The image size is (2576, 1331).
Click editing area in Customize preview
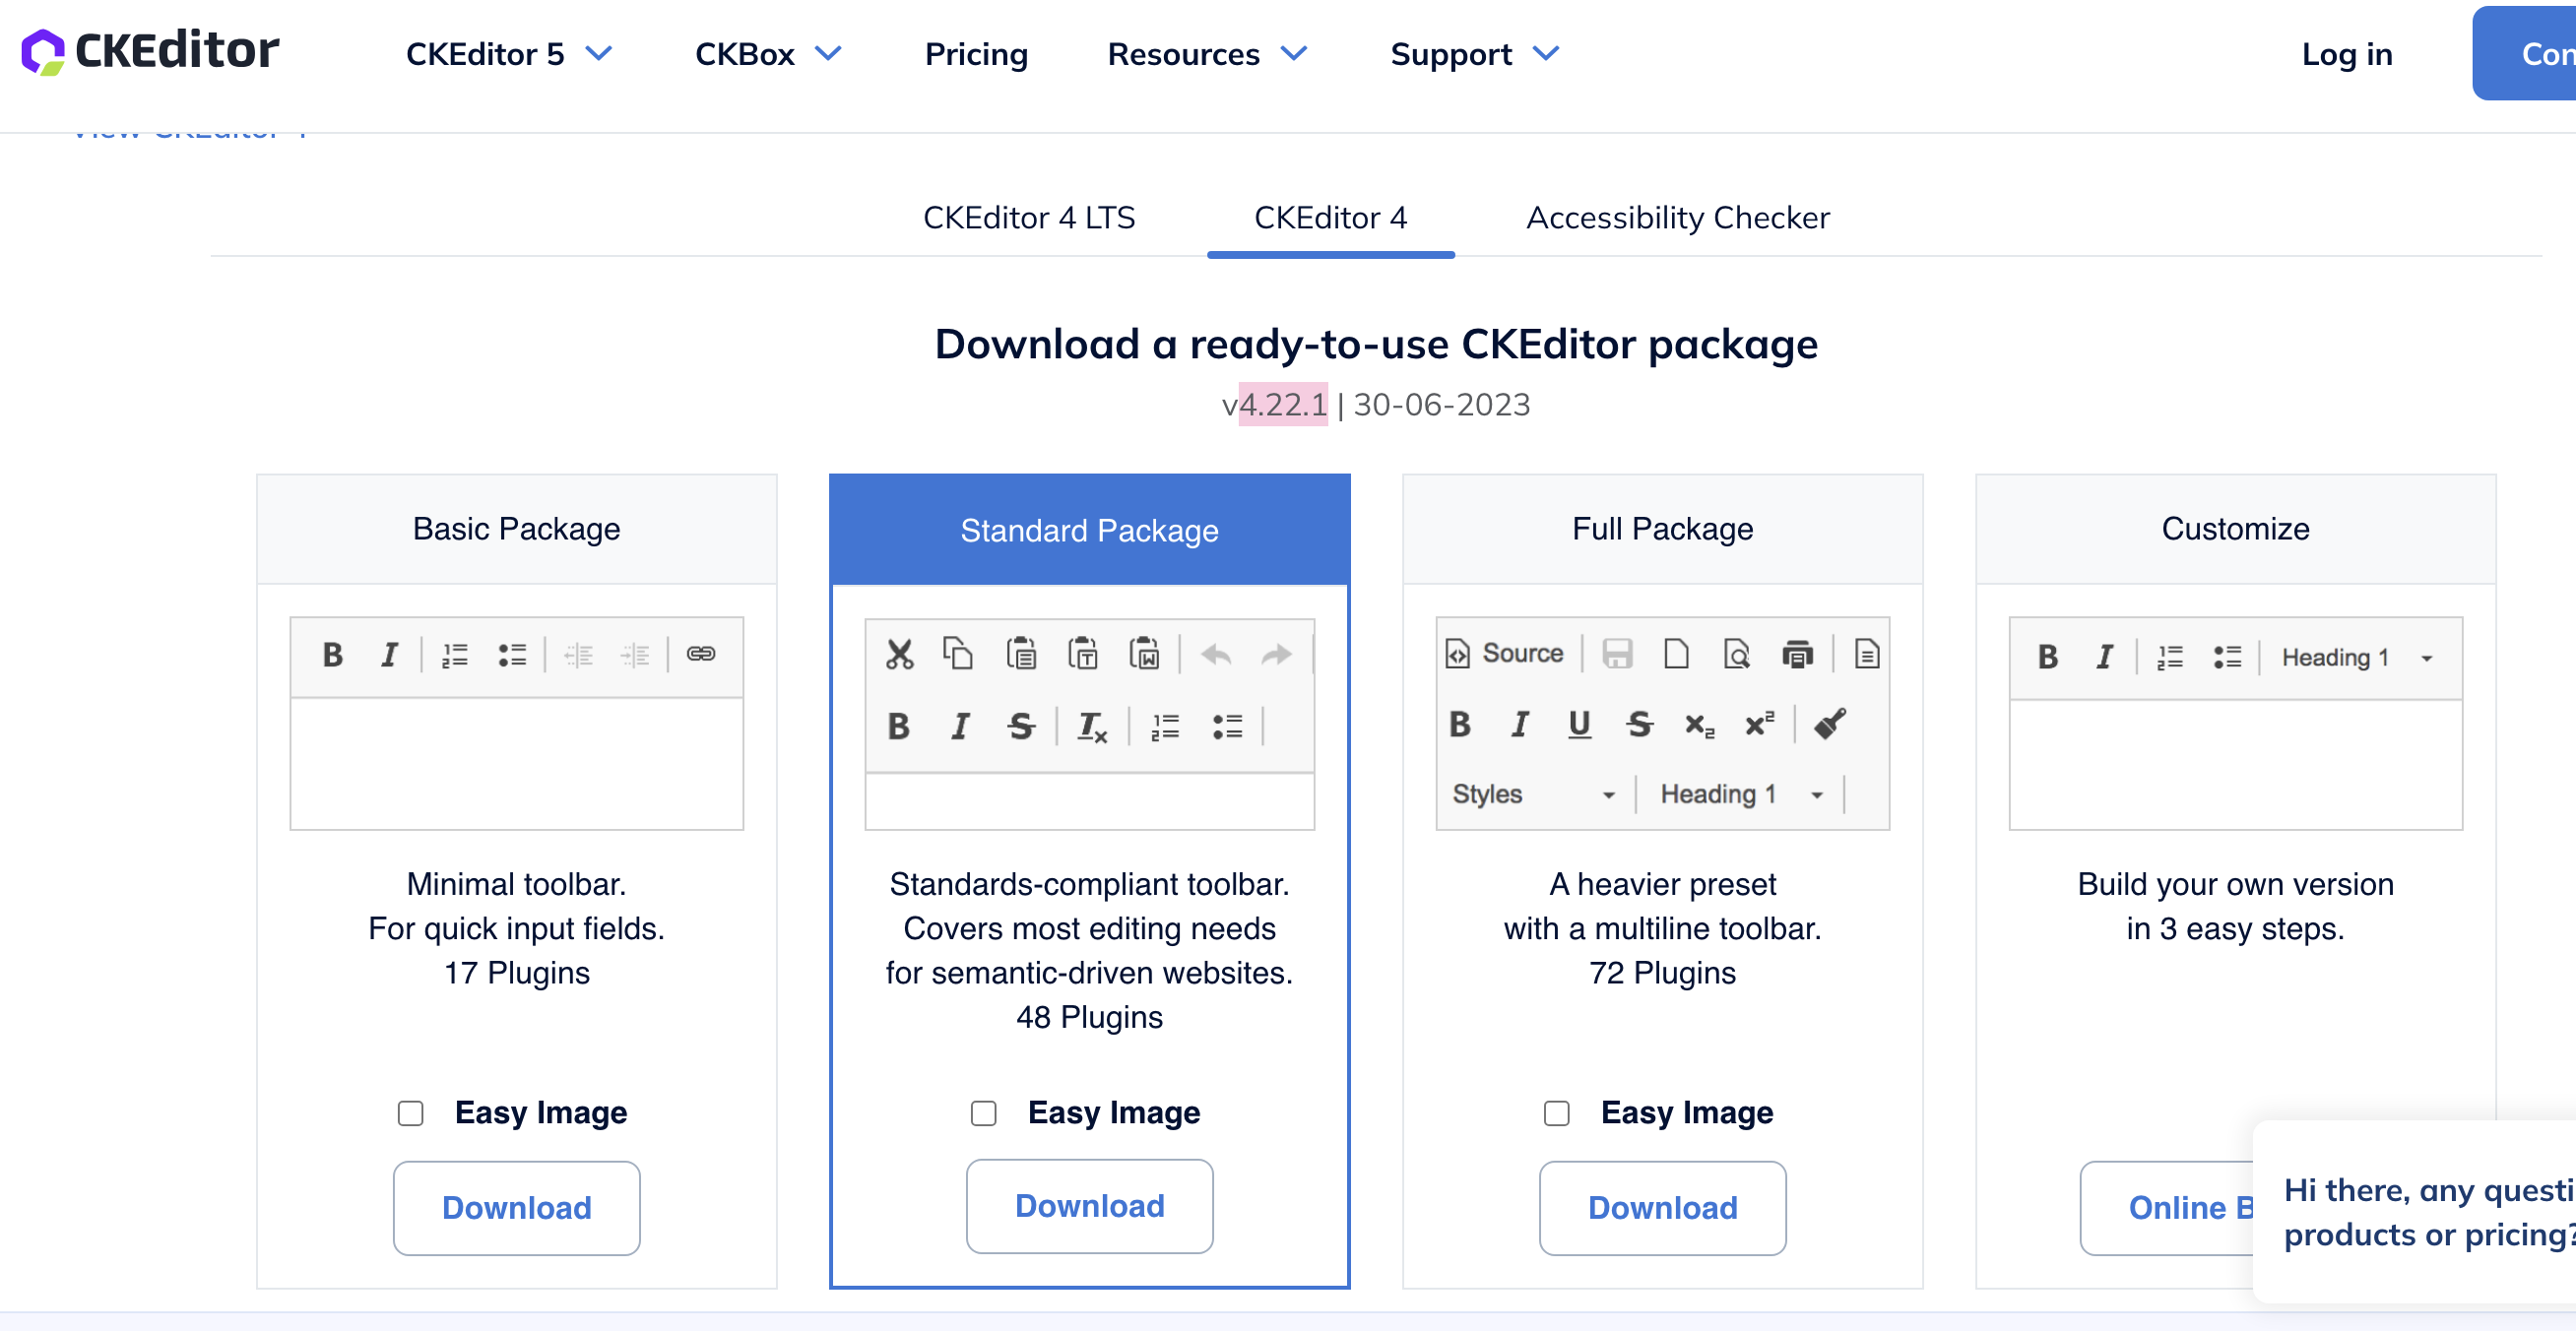pyautogui.click(x=2235, y=764)
